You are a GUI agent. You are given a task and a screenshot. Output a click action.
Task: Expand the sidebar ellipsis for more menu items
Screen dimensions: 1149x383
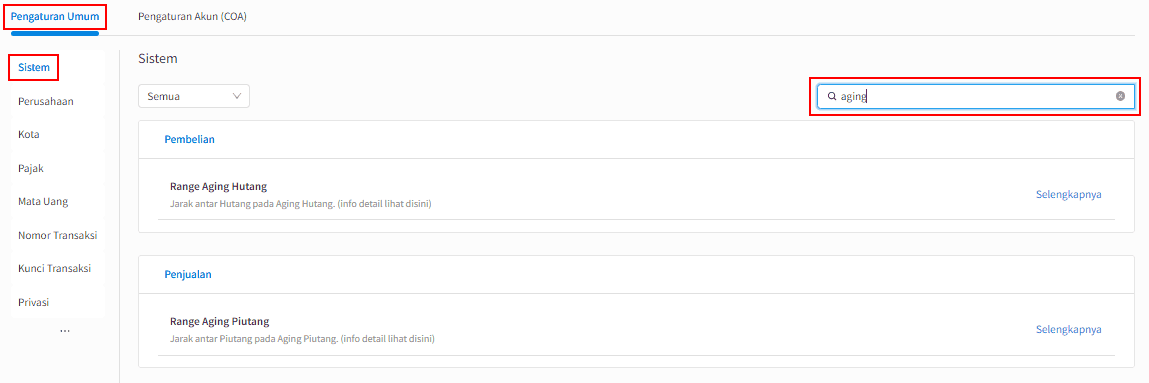tap(64, 331)
